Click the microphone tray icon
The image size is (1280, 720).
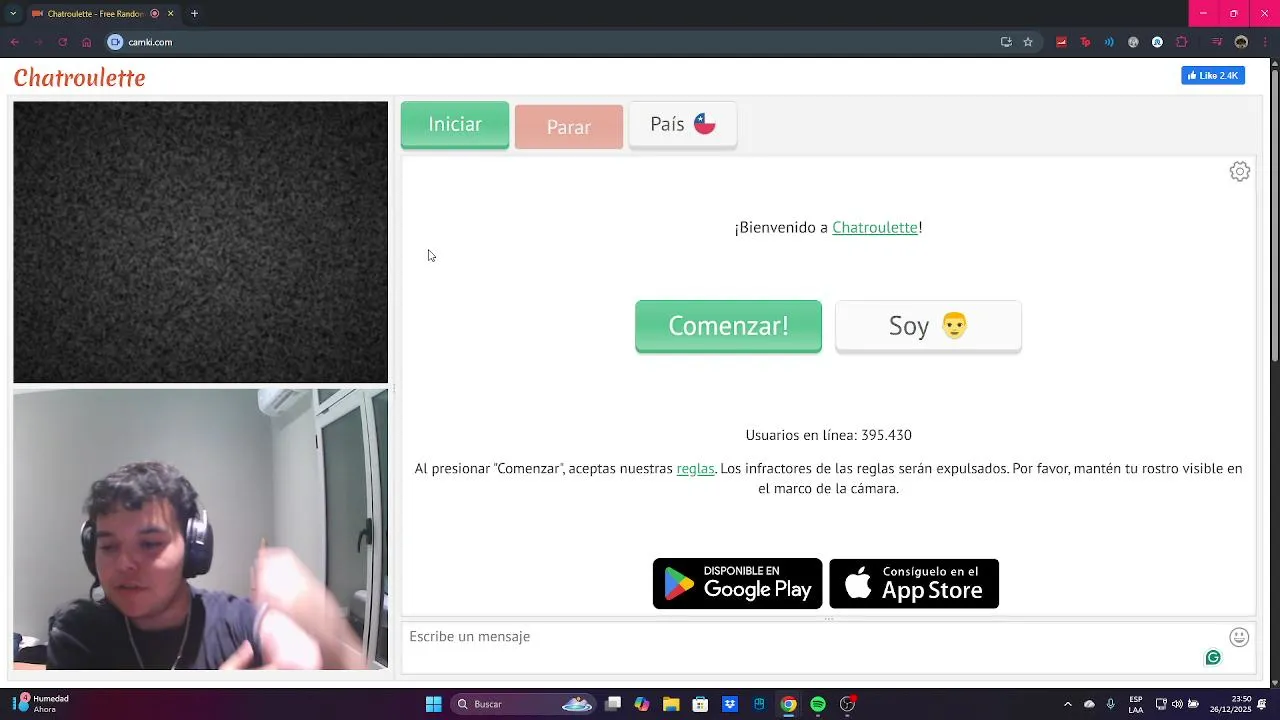(x=1110, y=704)
